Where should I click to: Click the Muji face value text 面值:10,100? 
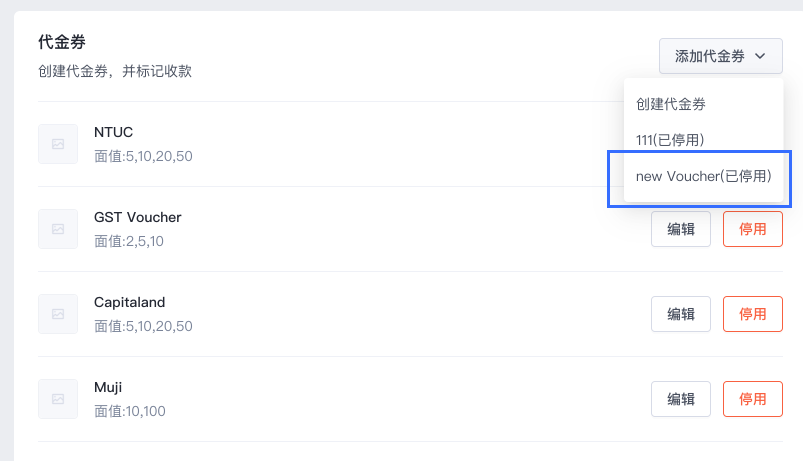130,411
